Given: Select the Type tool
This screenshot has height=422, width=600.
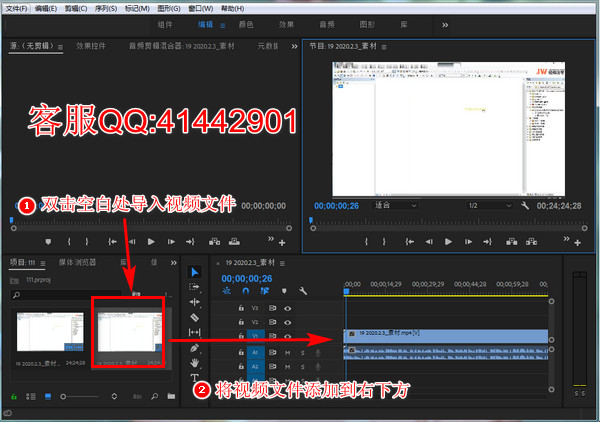Looking at the screenshot, I should (x=194, y=378).
